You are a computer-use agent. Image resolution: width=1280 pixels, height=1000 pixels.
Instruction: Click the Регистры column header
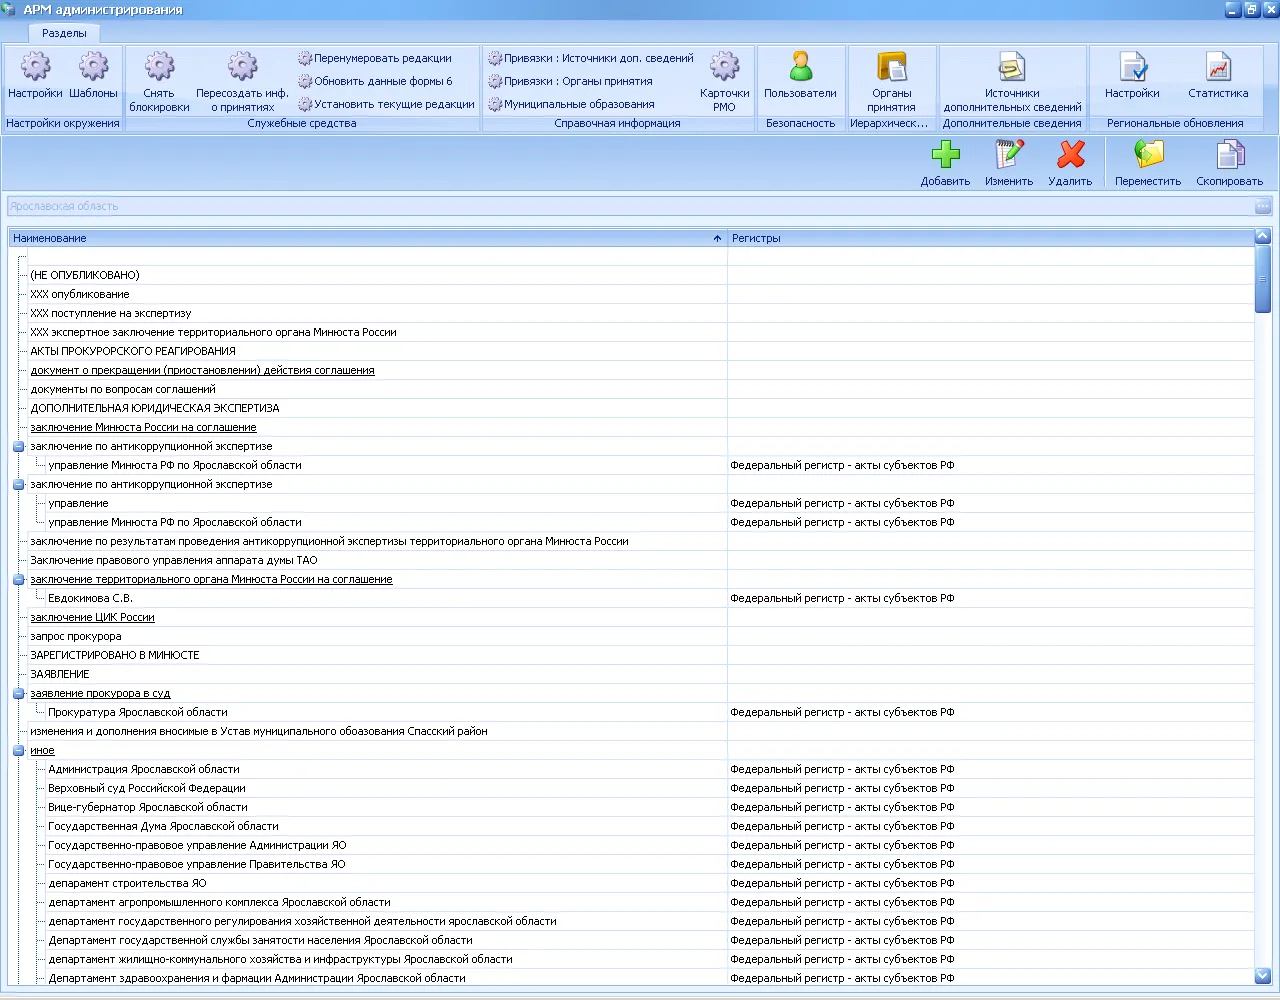[990, 238]
